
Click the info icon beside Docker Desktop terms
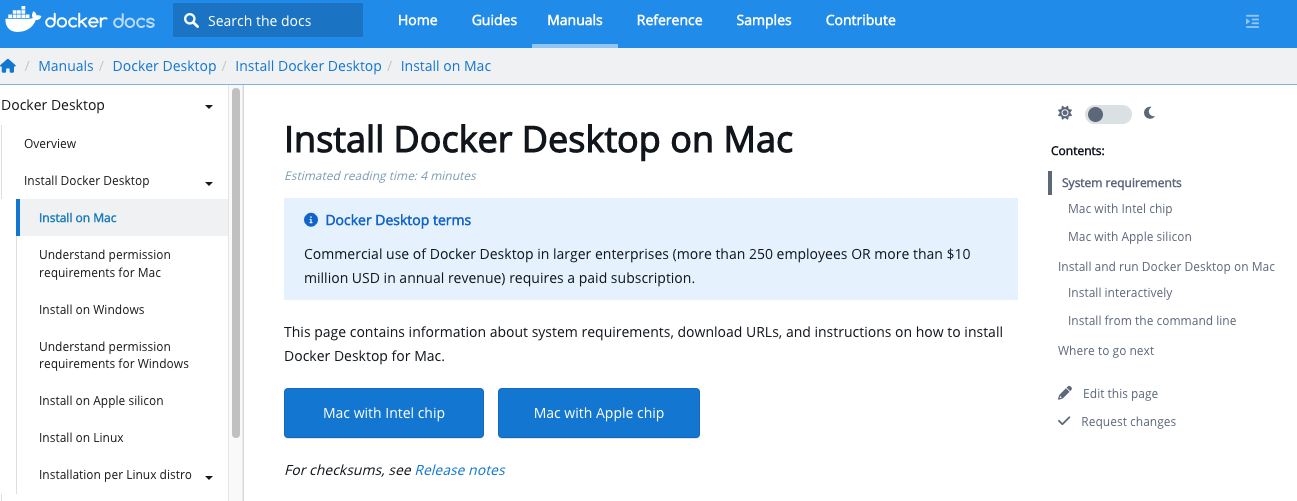click(311, 220)
